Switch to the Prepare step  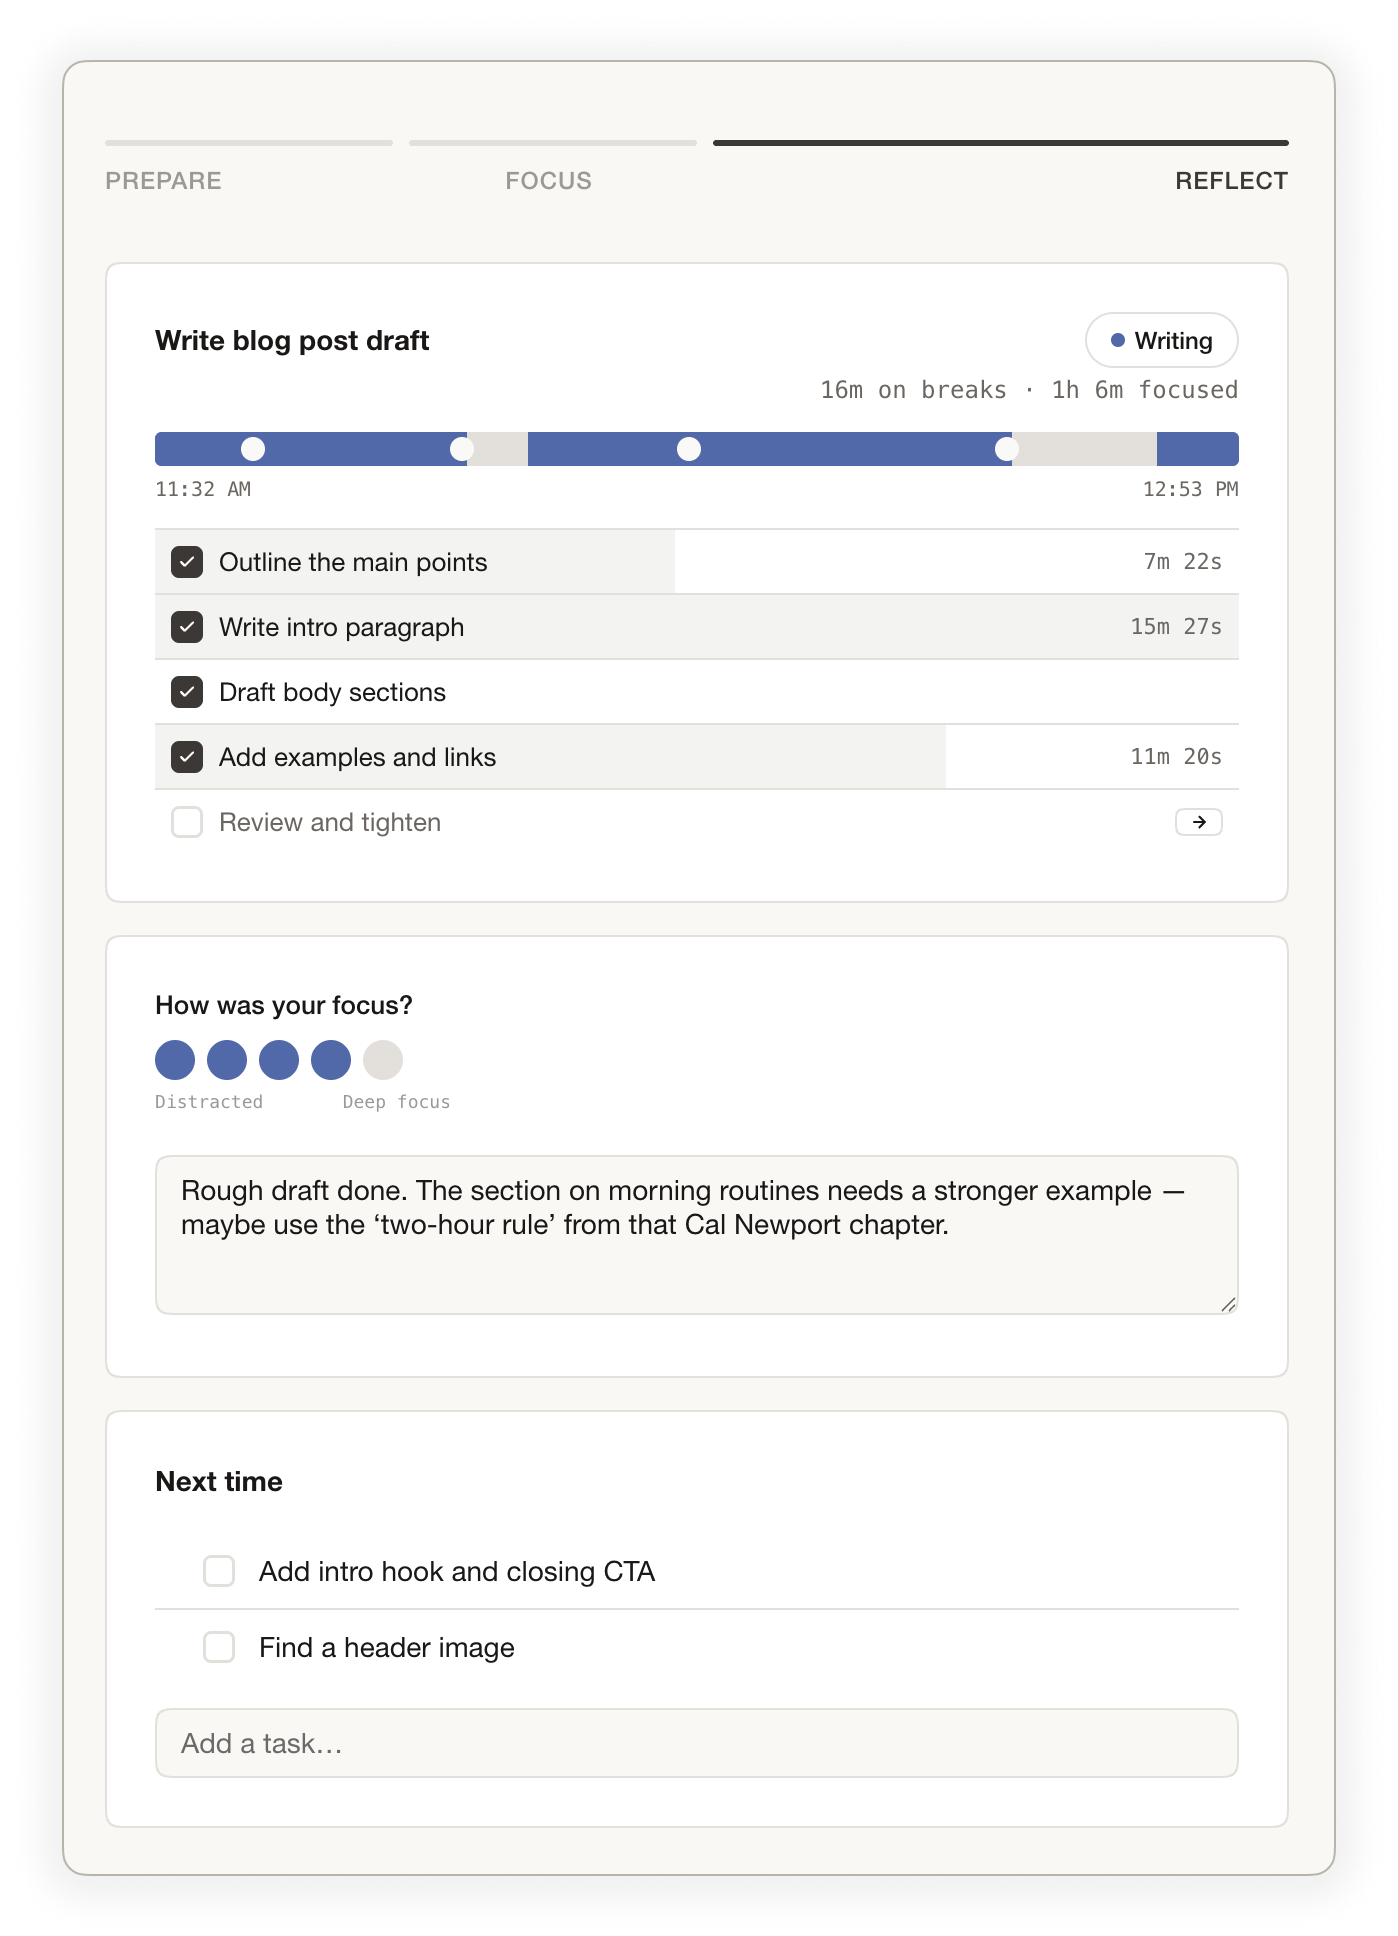pos(164,180)
